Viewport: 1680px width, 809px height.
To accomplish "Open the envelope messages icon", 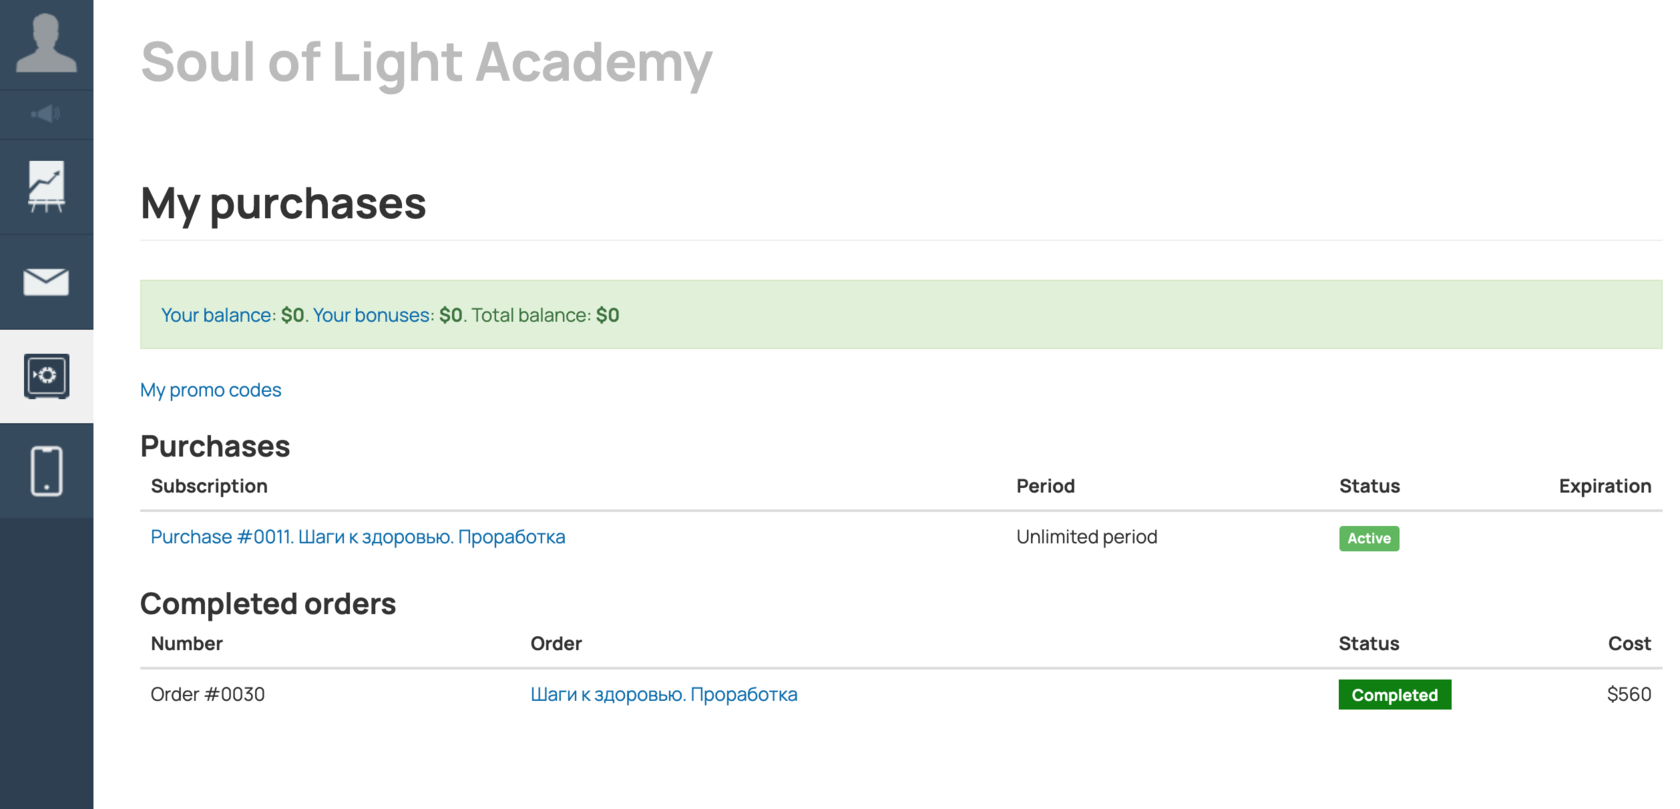I will click(46, 282).
